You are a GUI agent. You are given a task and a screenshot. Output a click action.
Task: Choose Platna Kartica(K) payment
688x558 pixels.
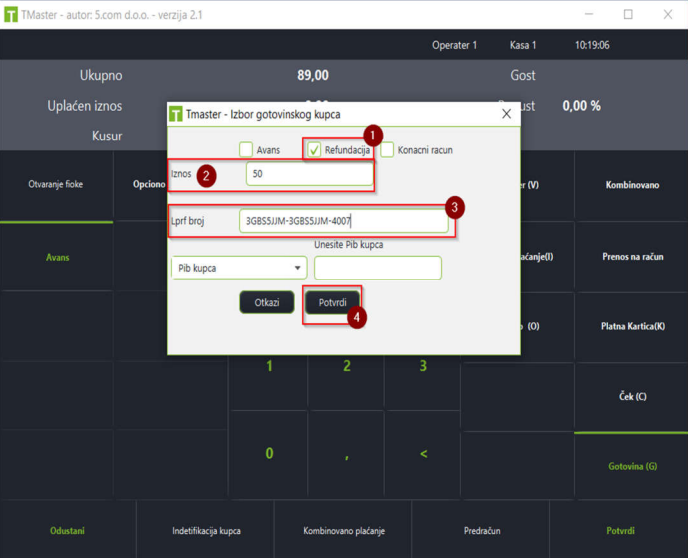click(x=632, y=326)
